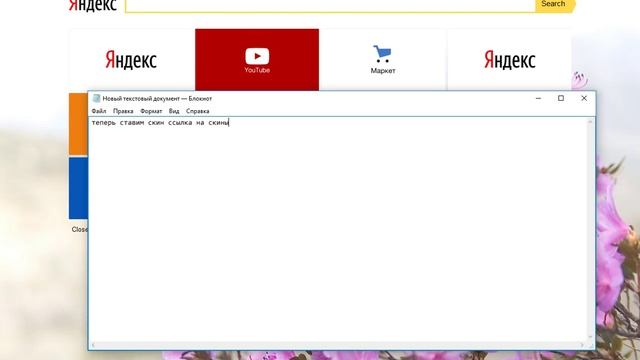
Task: Click the orange tile behind Notepad
Action: tap(78, 124)
